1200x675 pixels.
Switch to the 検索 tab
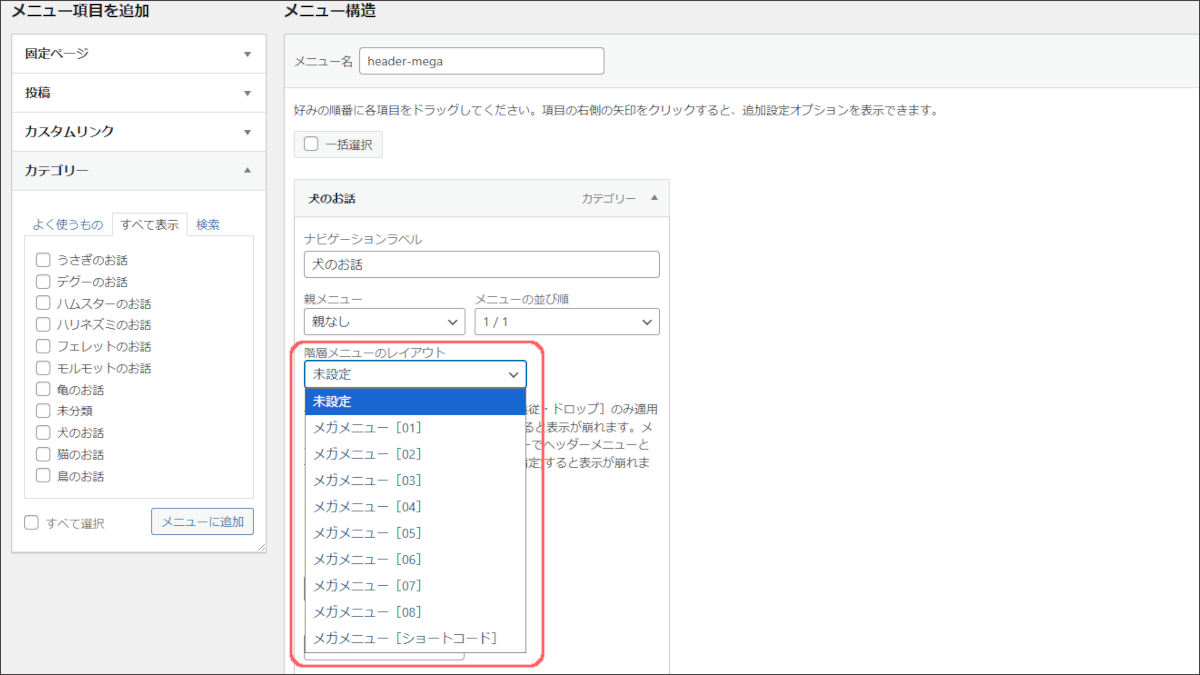click(208, 225)
